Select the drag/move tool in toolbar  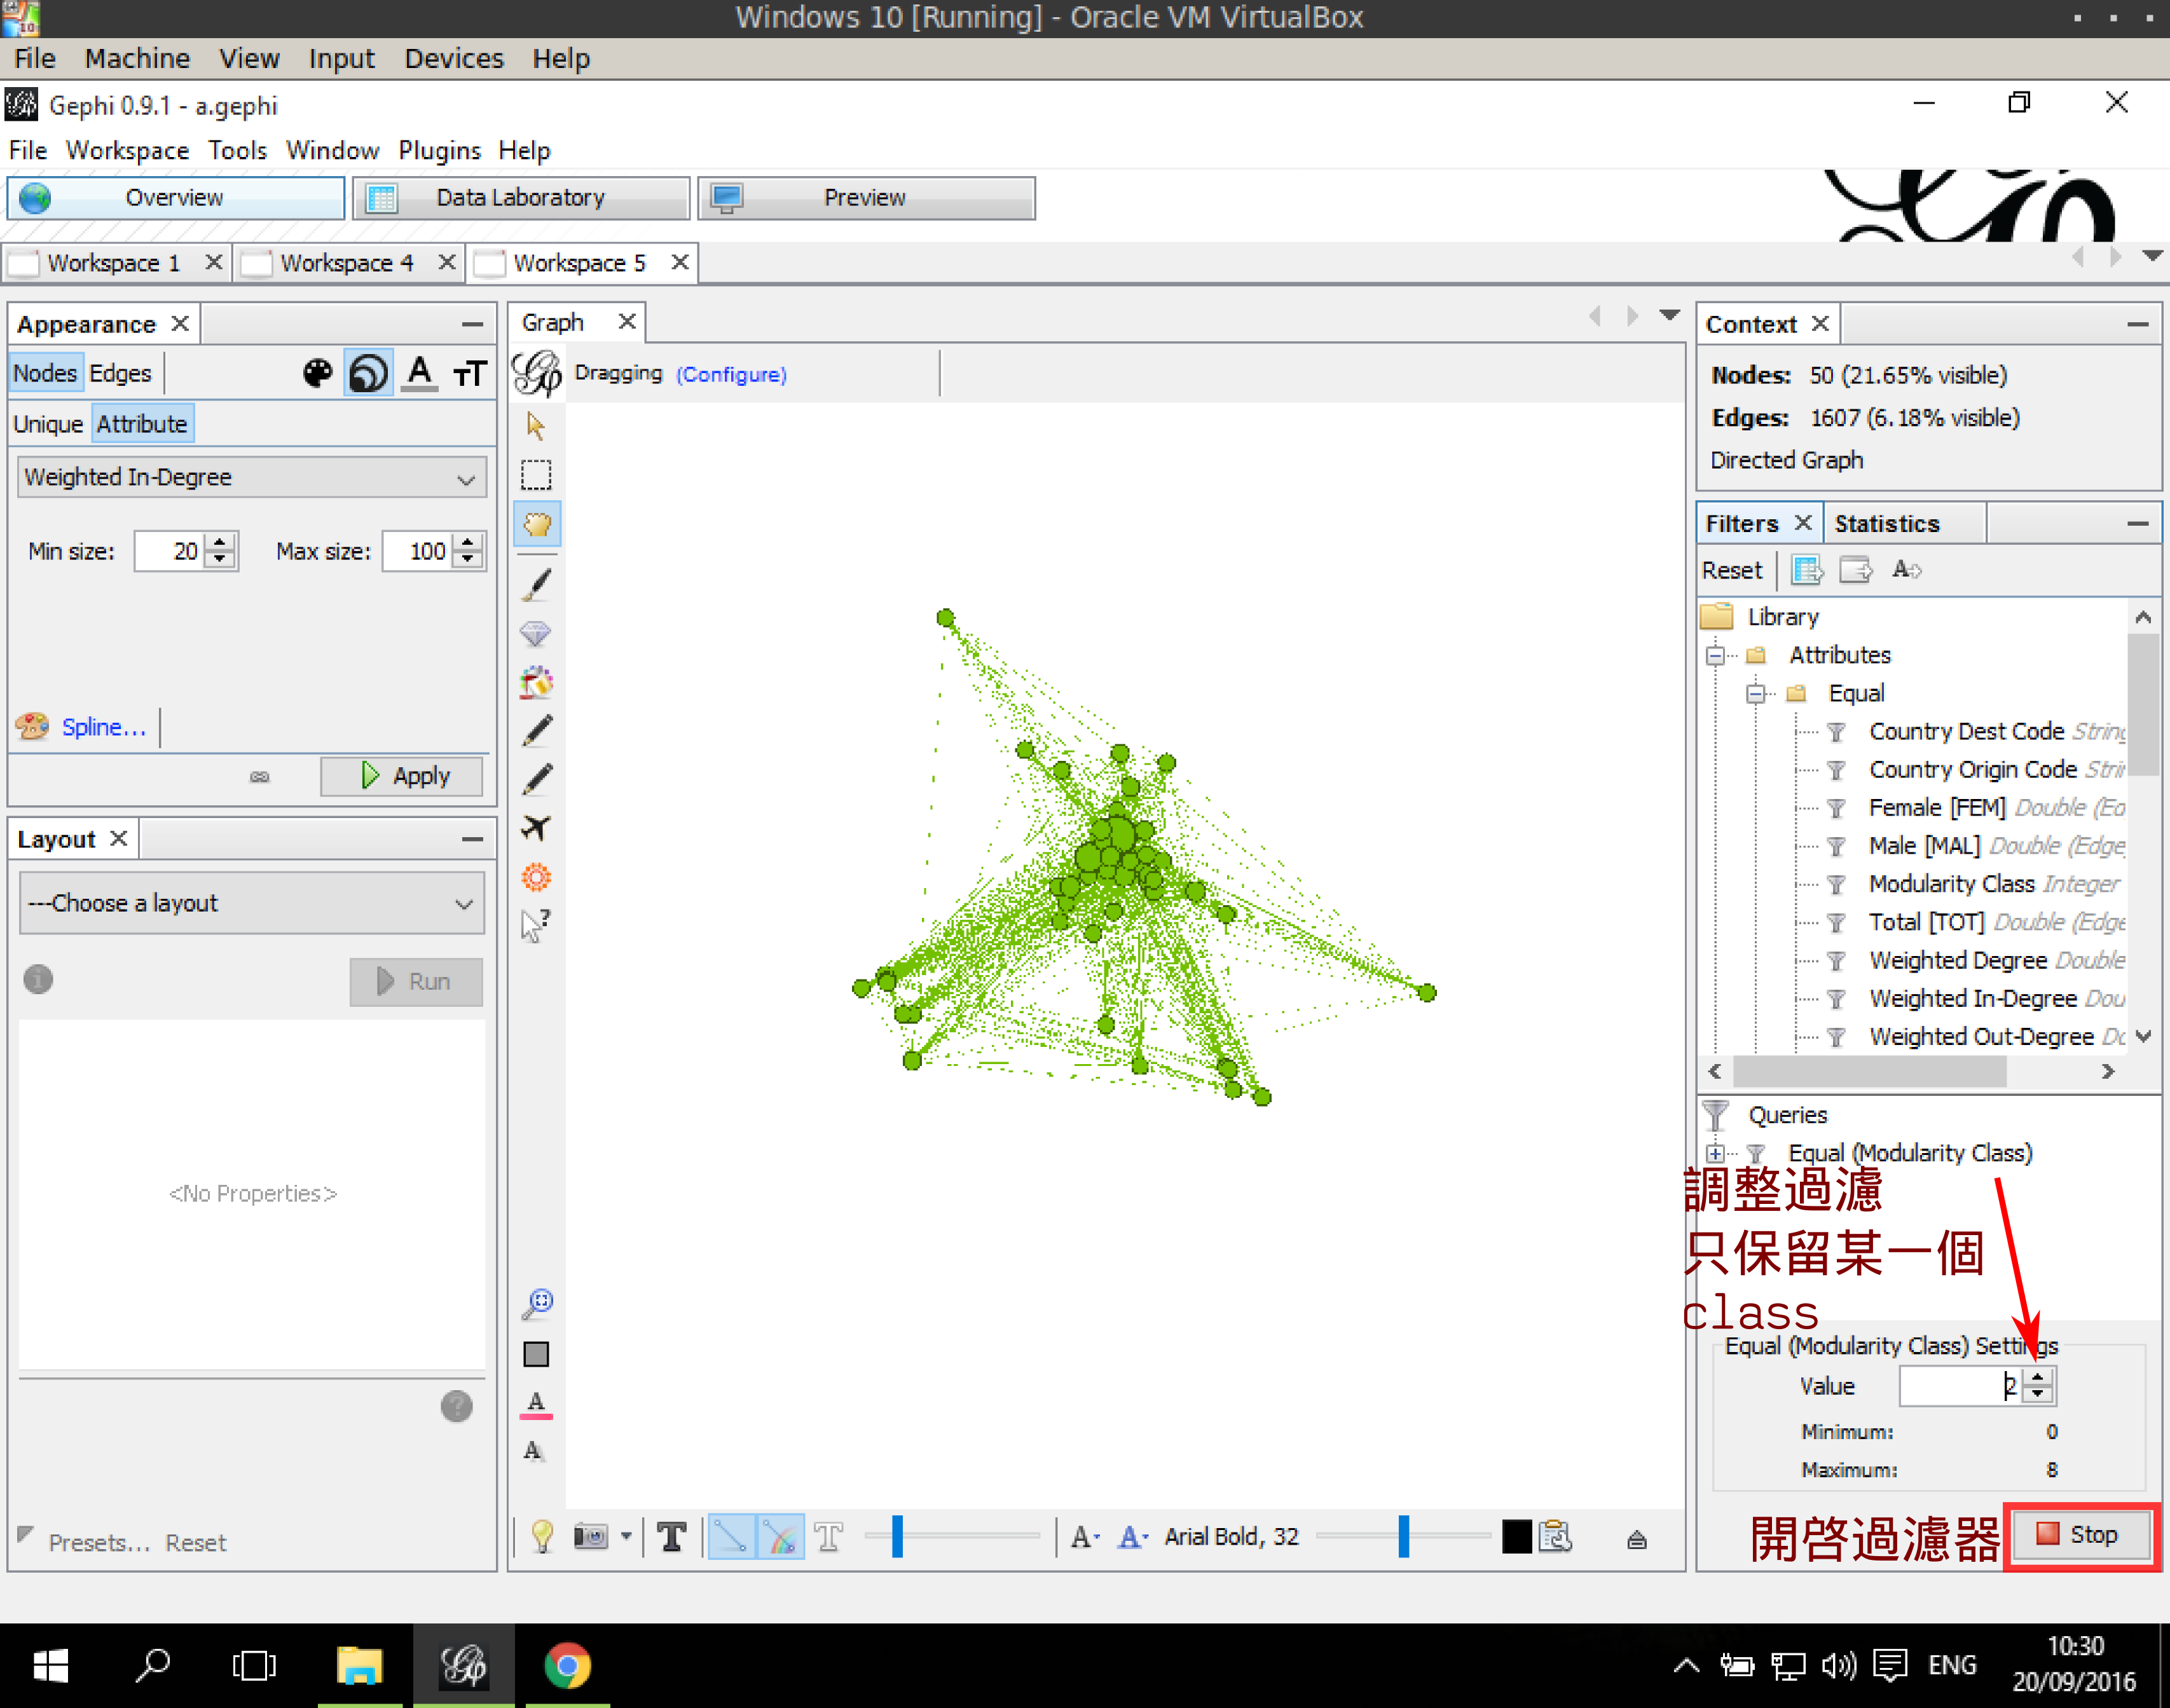click(537, 524)
